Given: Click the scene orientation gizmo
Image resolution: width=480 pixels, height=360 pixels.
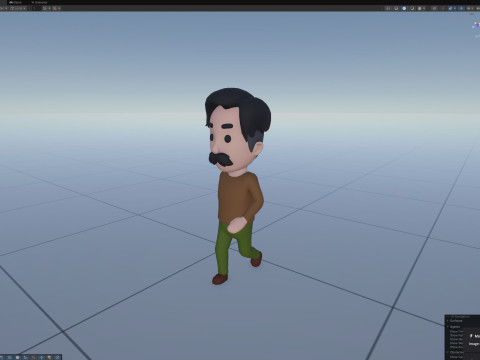Looking at the screenshot, I should (x=476, y=25).
